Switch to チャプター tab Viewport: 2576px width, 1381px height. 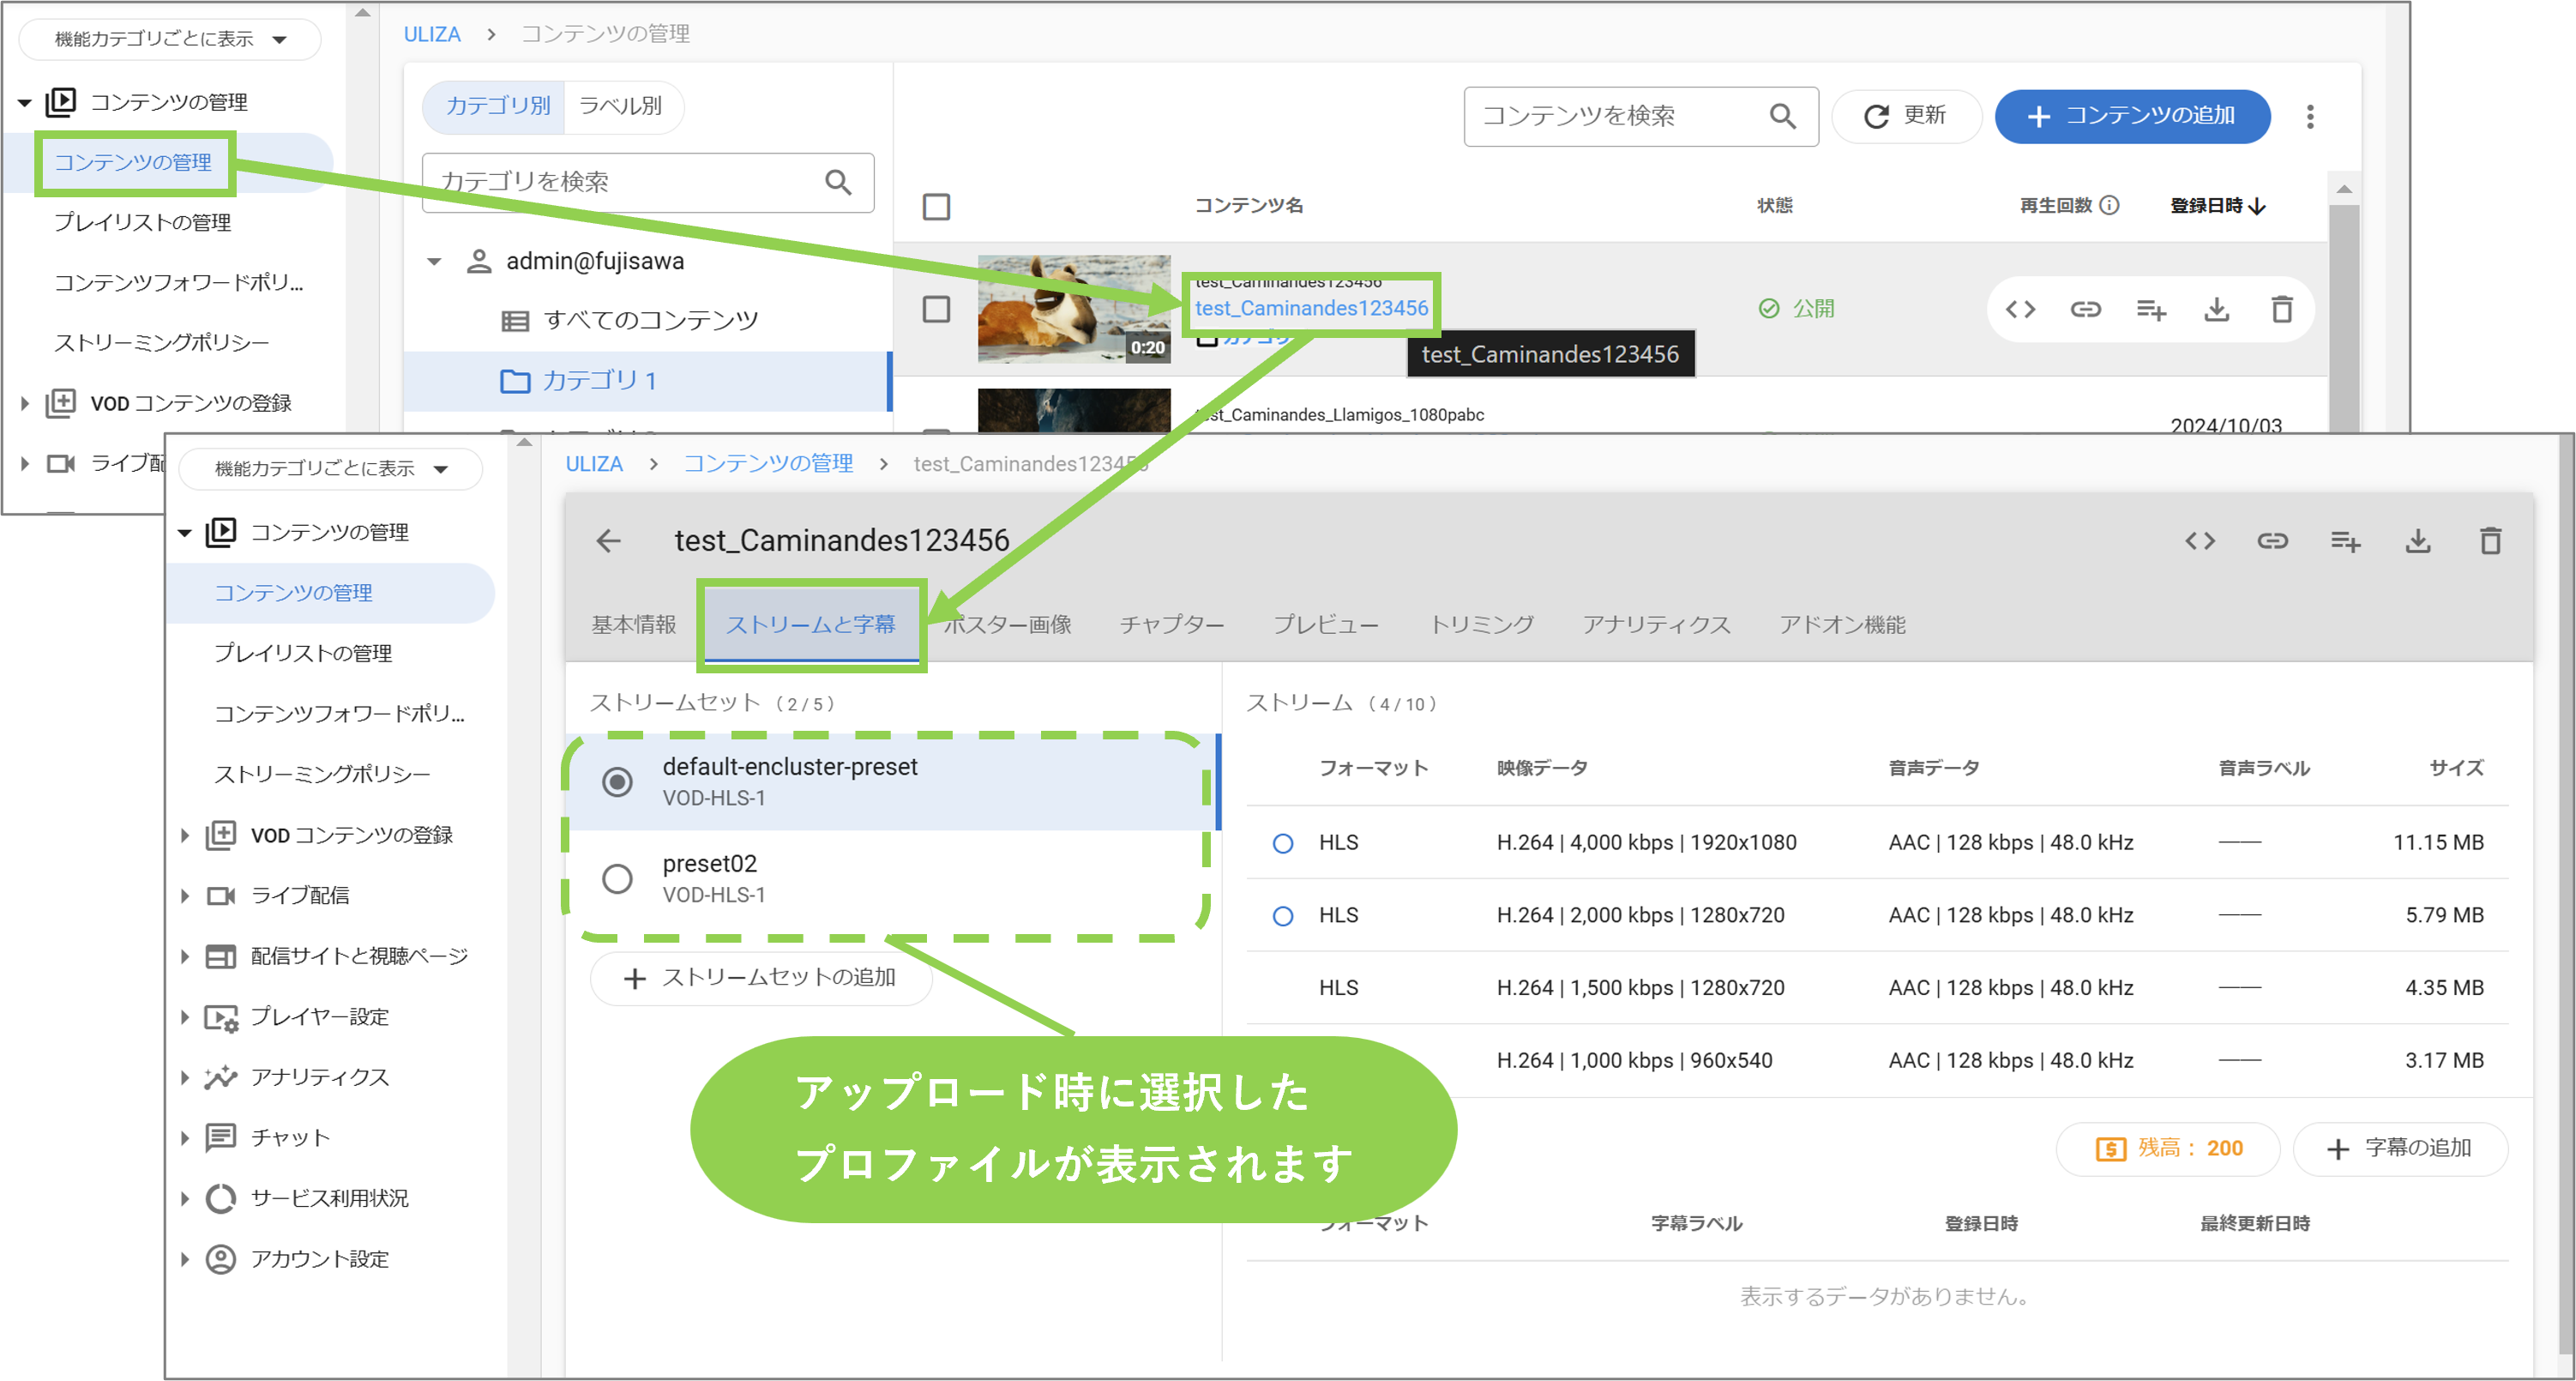[x=1171, y=625]
